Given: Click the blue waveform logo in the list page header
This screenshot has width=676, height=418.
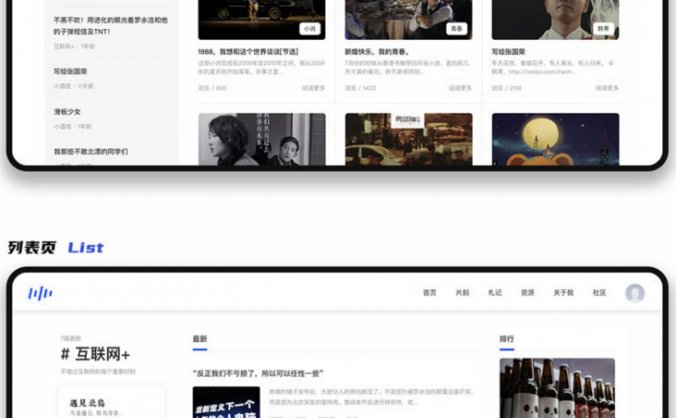Looking at the screenshot, I should 40,293.
